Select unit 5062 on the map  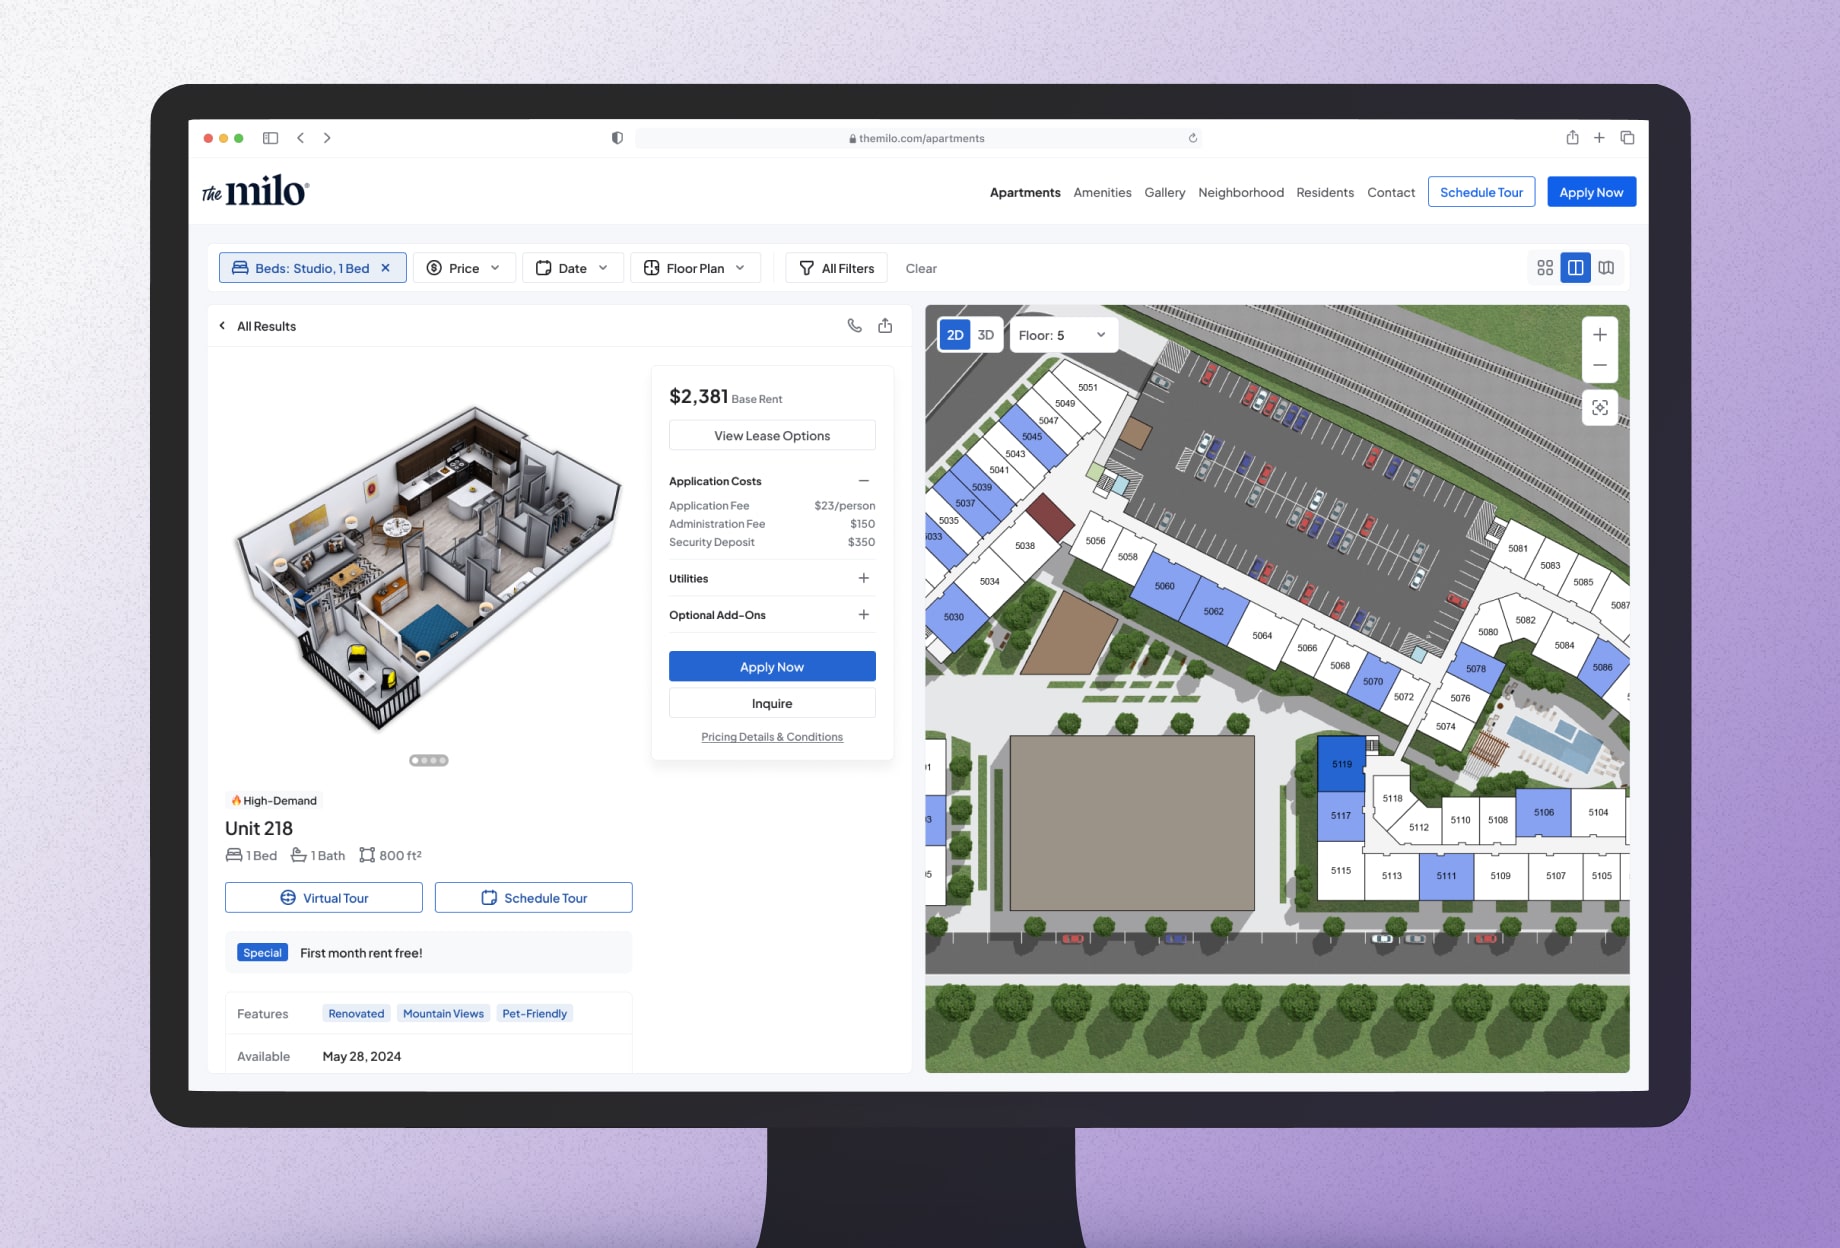tap(1214, 610)
